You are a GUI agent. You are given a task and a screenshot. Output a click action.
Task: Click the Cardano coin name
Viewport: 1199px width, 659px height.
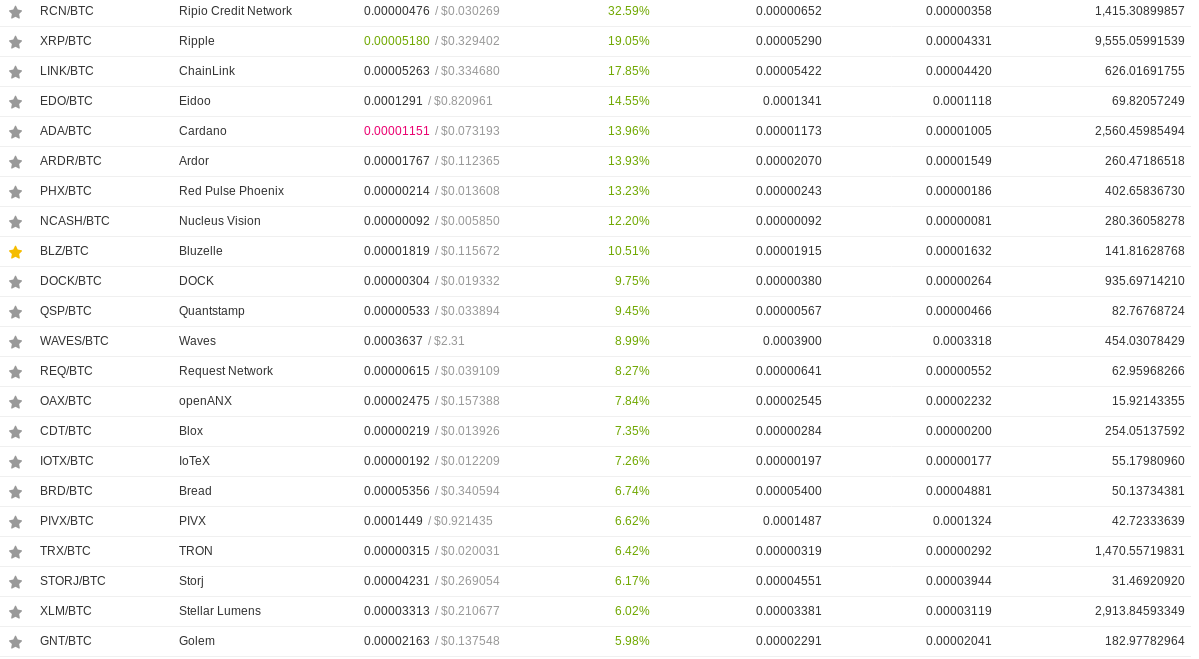click(203, 131)
